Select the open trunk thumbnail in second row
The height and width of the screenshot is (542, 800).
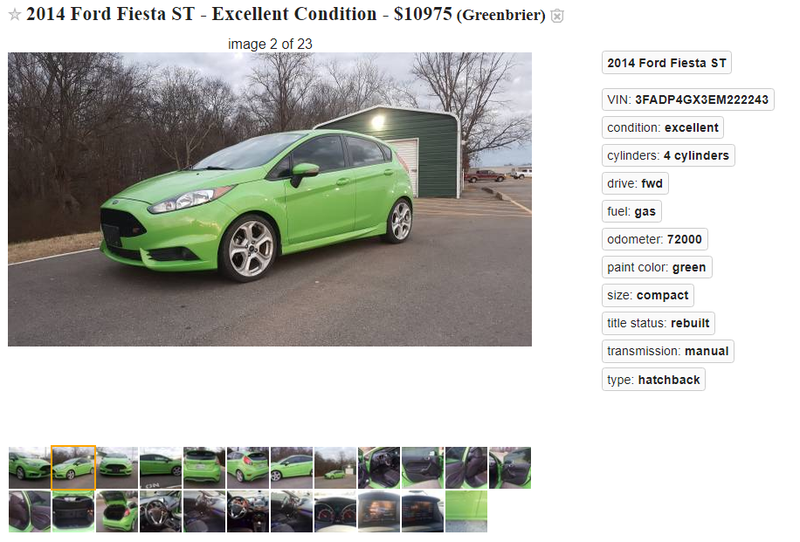pos(117,511)
